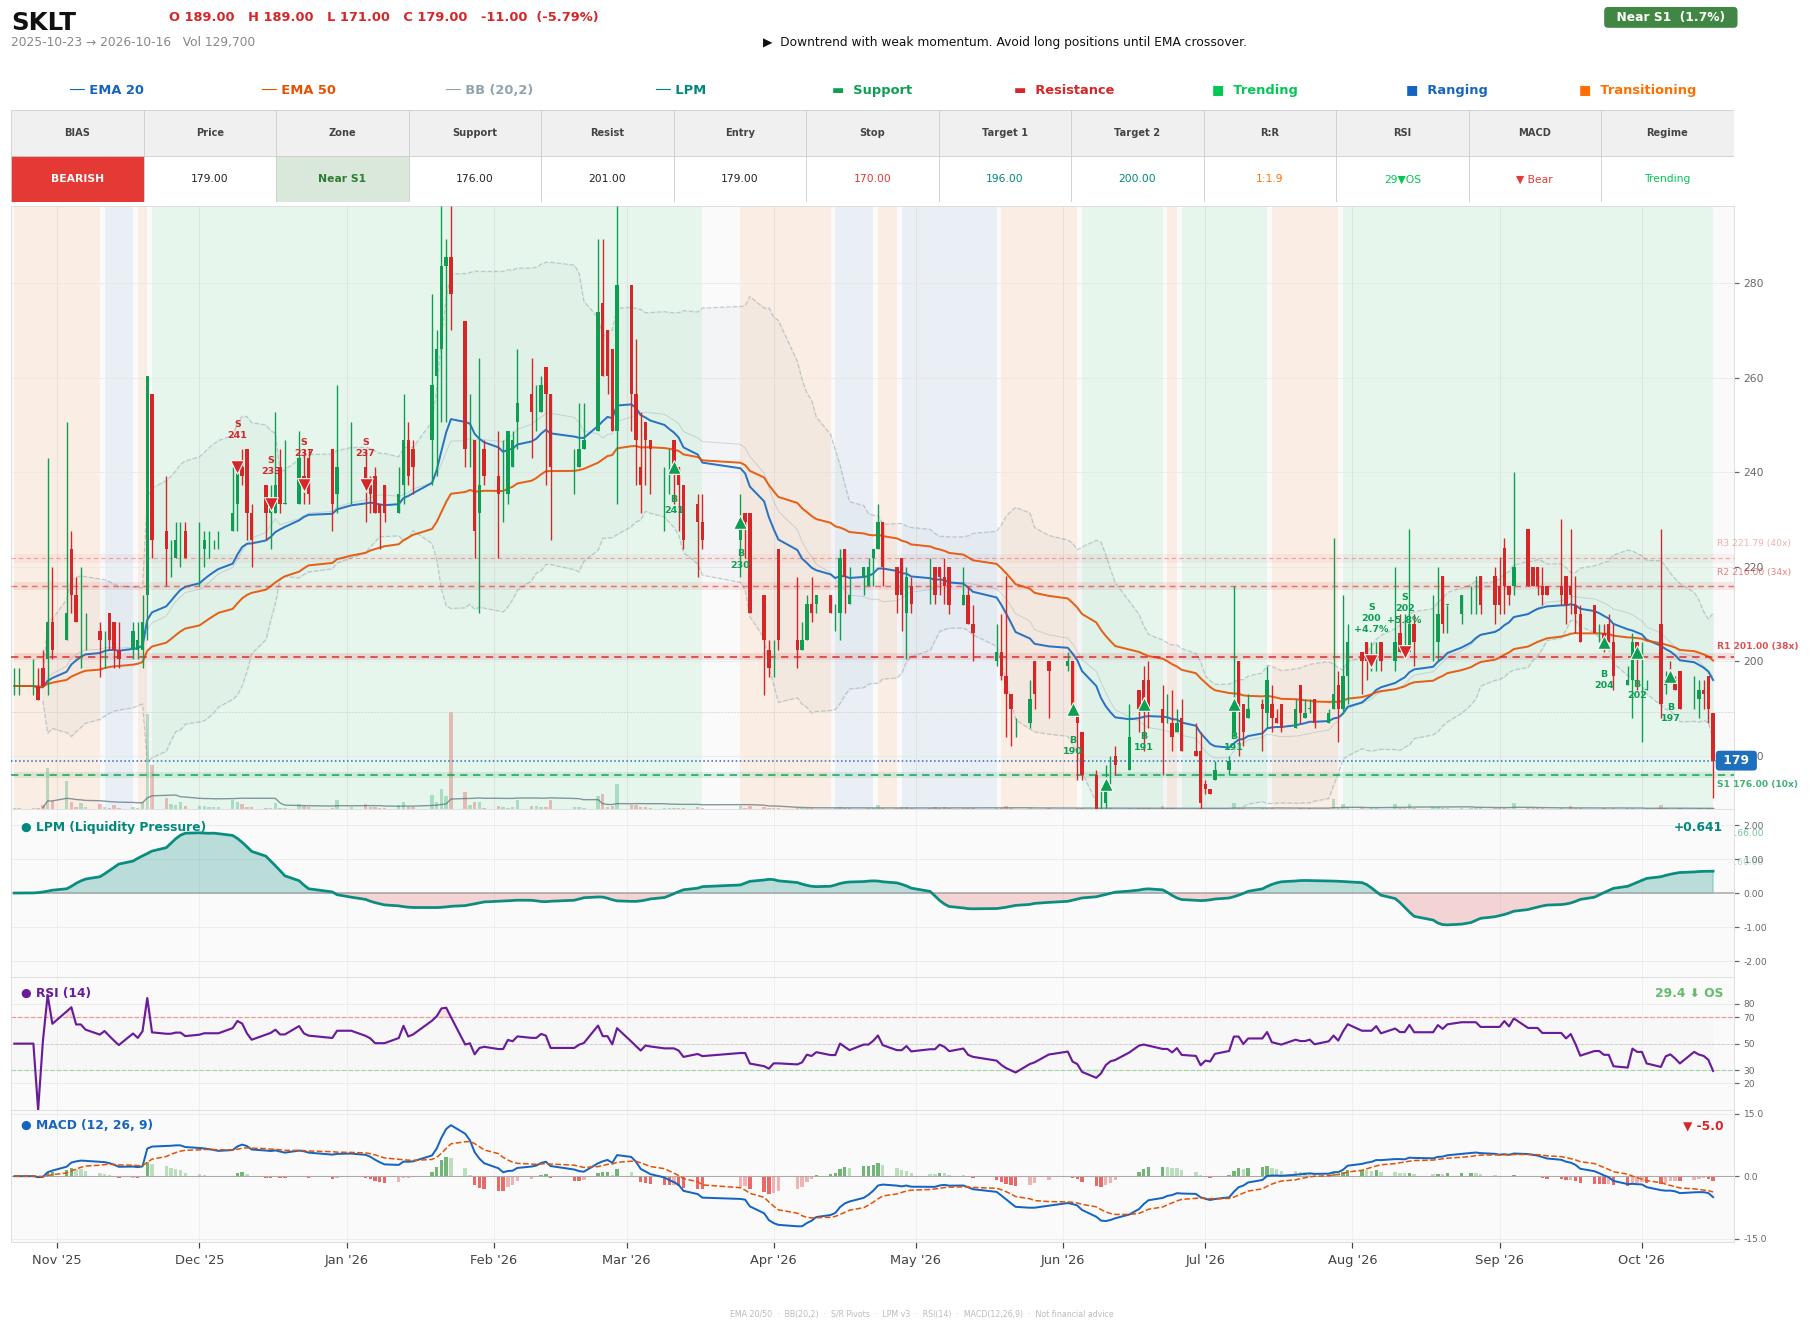Select the buy marker labeled B 197

pos(1670,677)
